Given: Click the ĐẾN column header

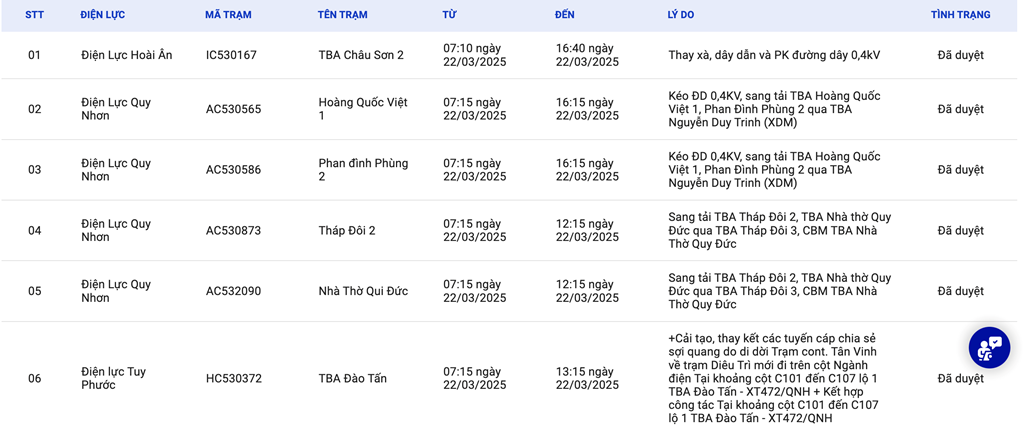Looking at the screenshot, I should [565, 15].
